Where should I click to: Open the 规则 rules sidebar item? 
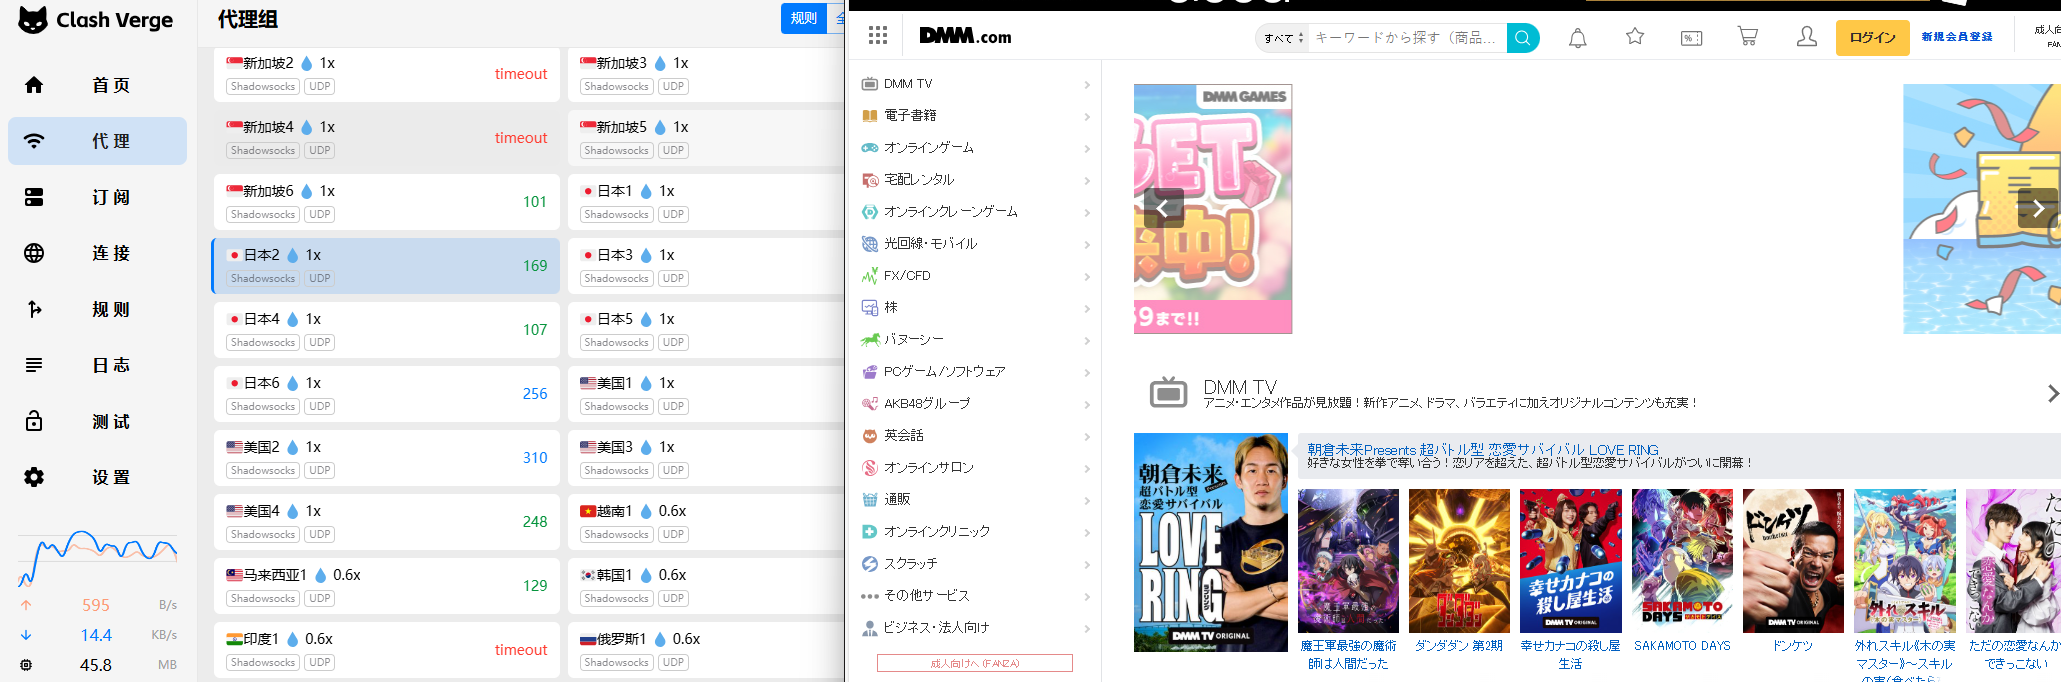[x=97, y=309]
